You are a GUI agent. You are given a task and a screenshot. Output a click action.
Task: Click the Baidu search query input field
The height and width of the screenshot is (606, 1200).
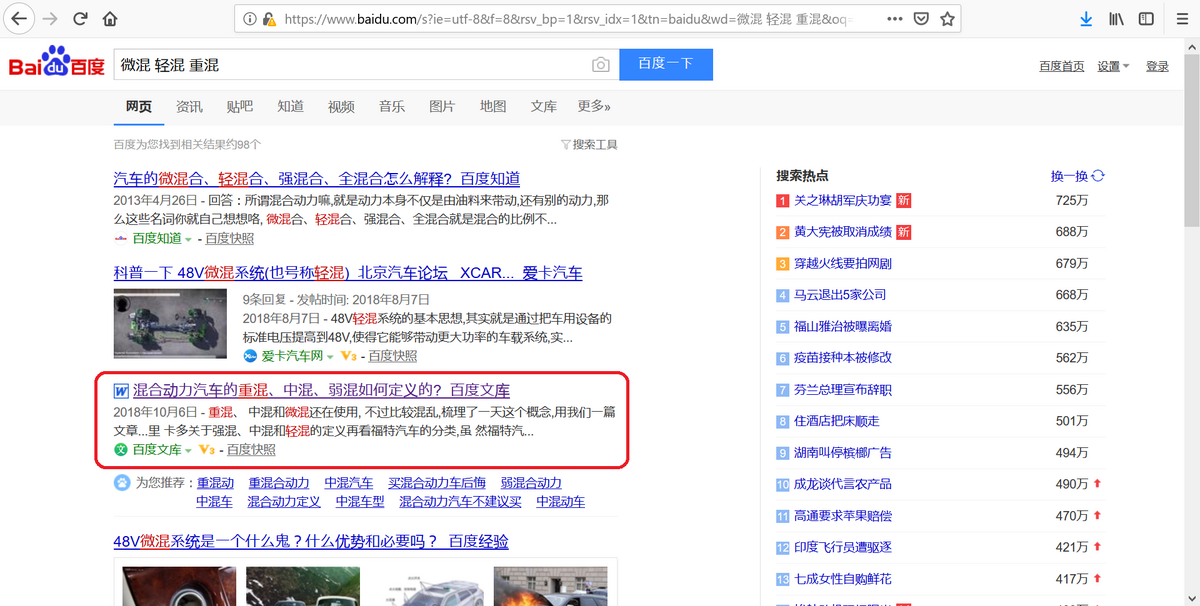350,65
